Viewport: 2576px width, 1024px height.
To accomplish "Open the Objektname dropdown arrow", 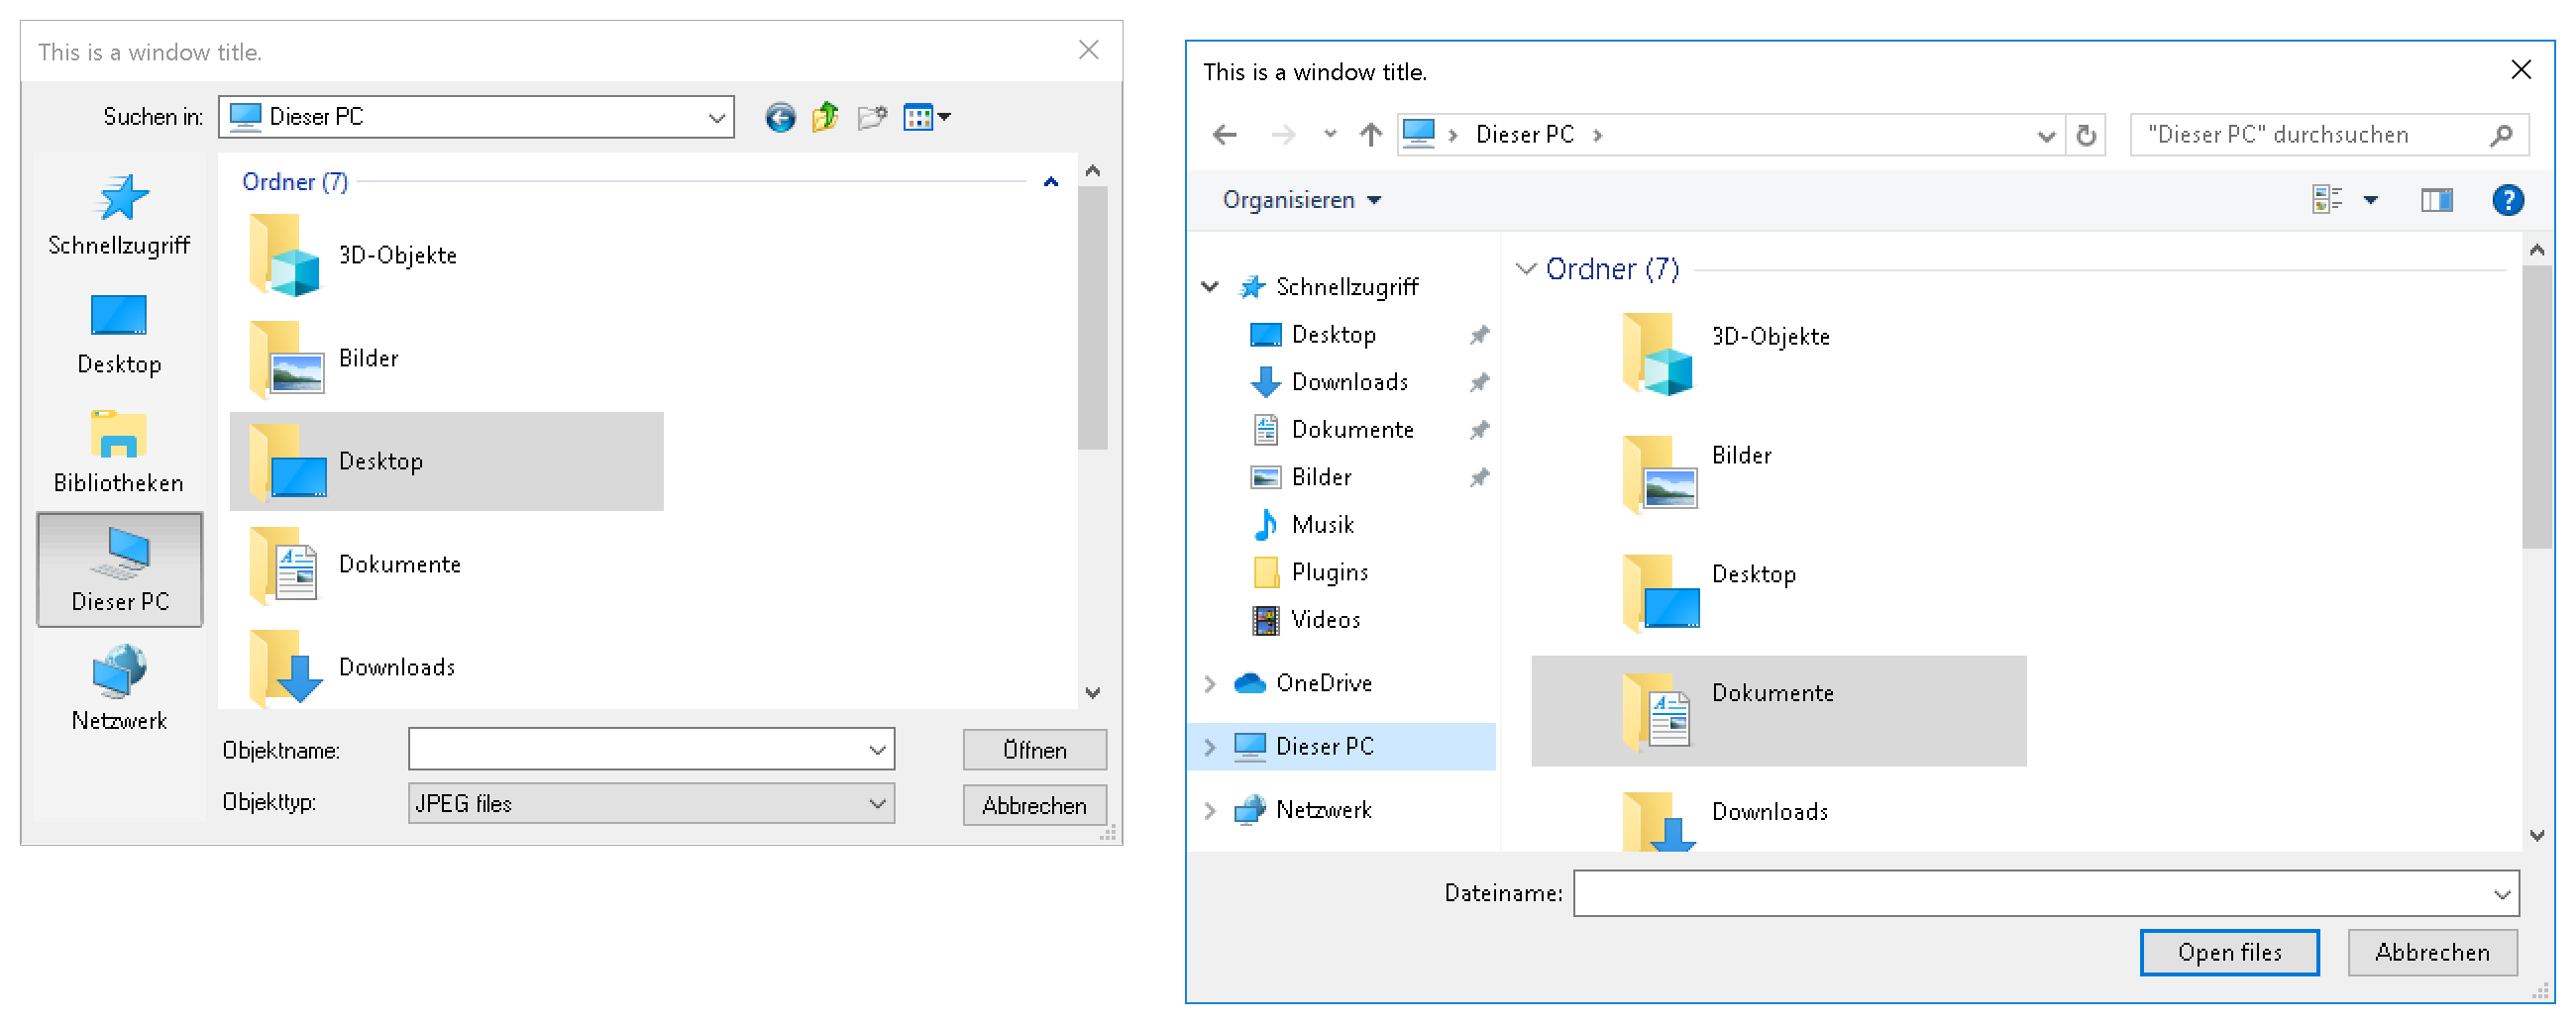I will pyautogui.click(x=877, y=750).
